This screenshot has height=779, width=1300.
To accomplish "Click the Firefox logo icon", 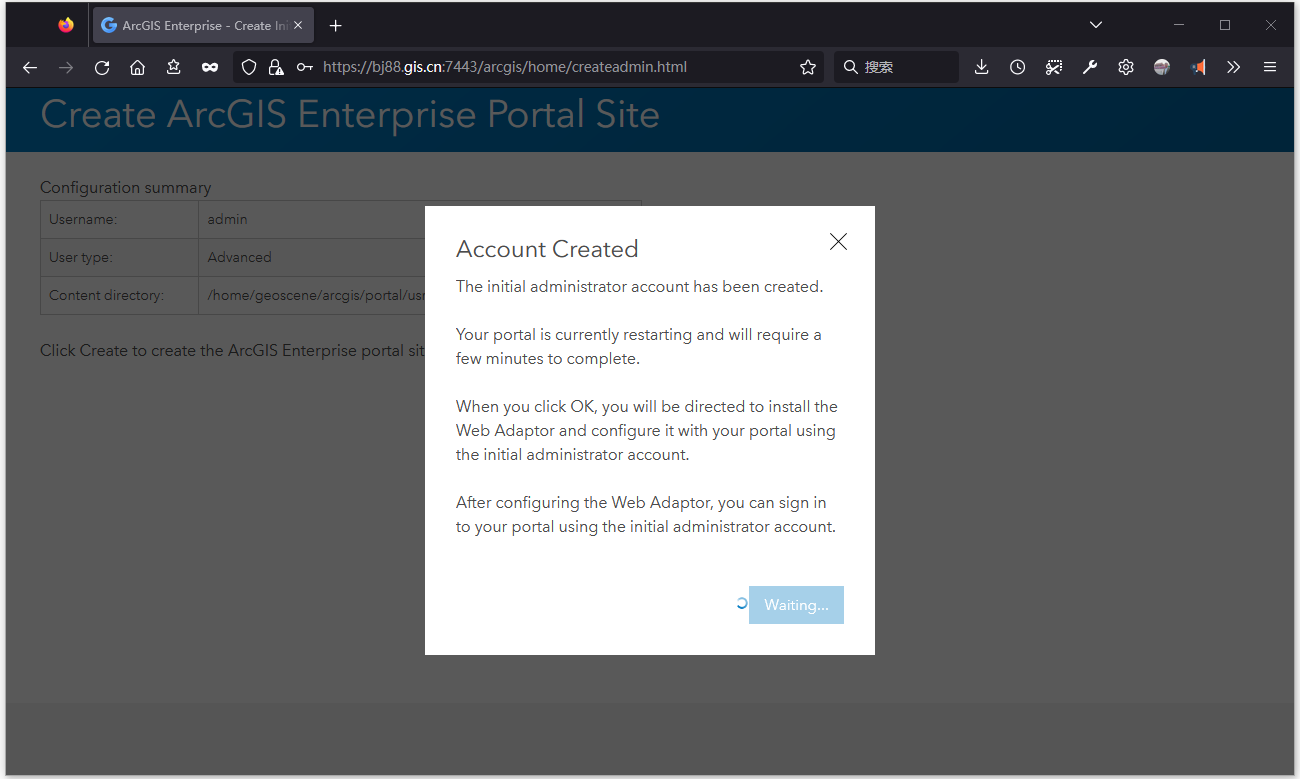I will (66, 25).
